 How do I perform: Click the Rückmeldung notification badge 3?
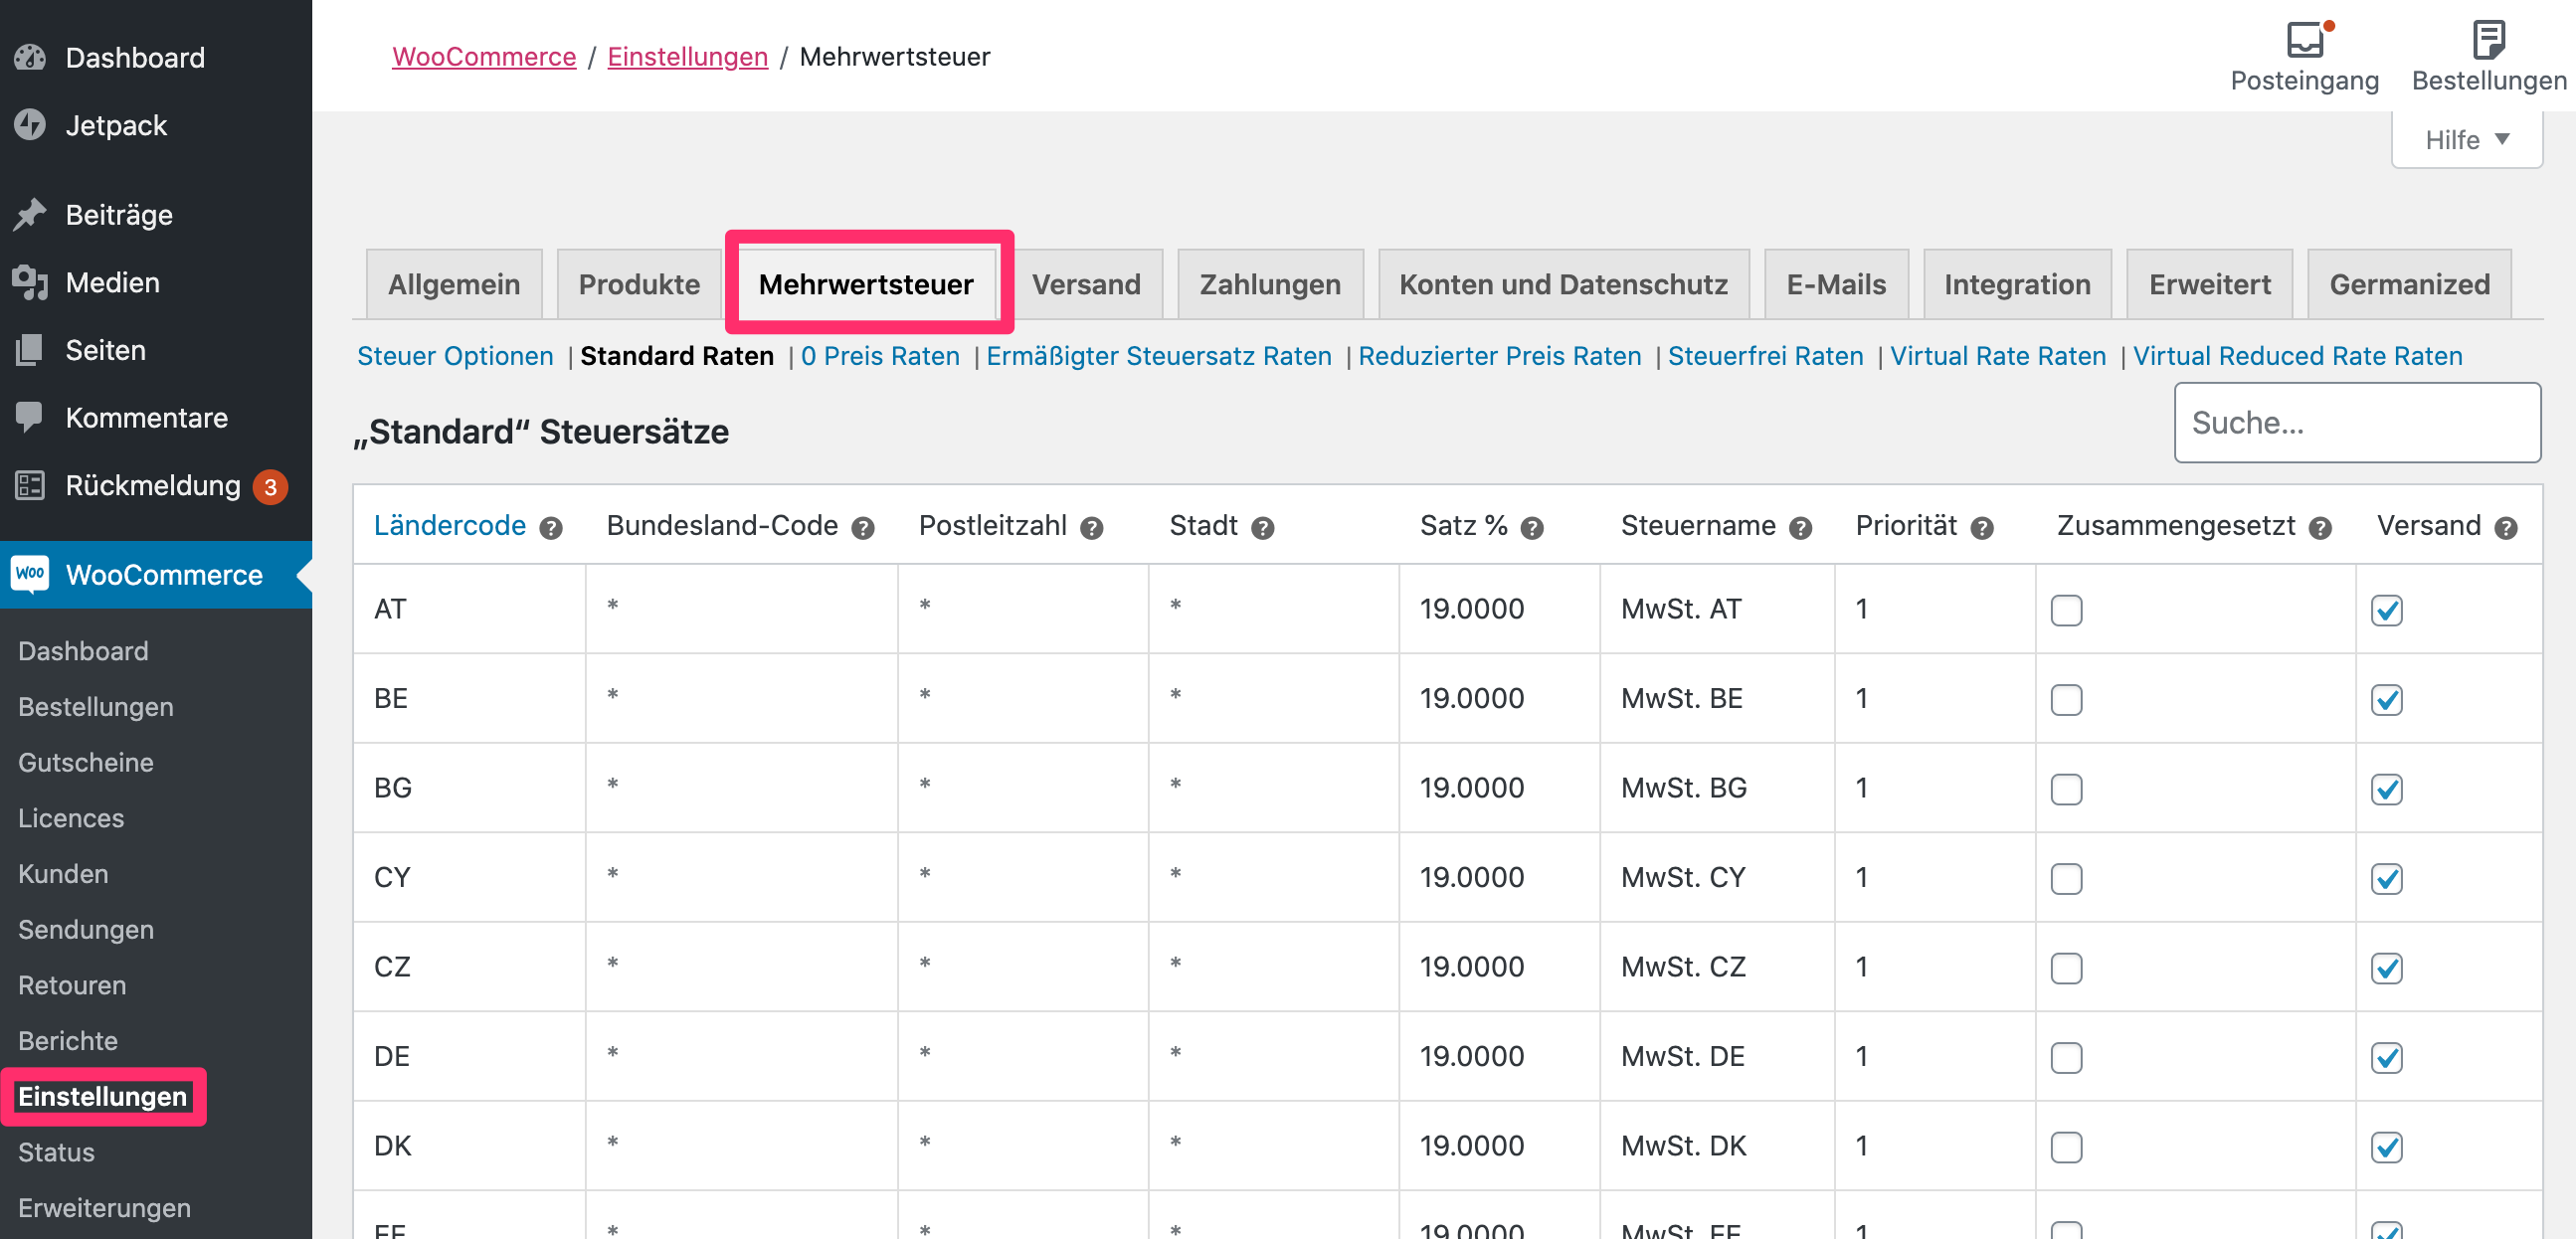[x=270, y=487]
